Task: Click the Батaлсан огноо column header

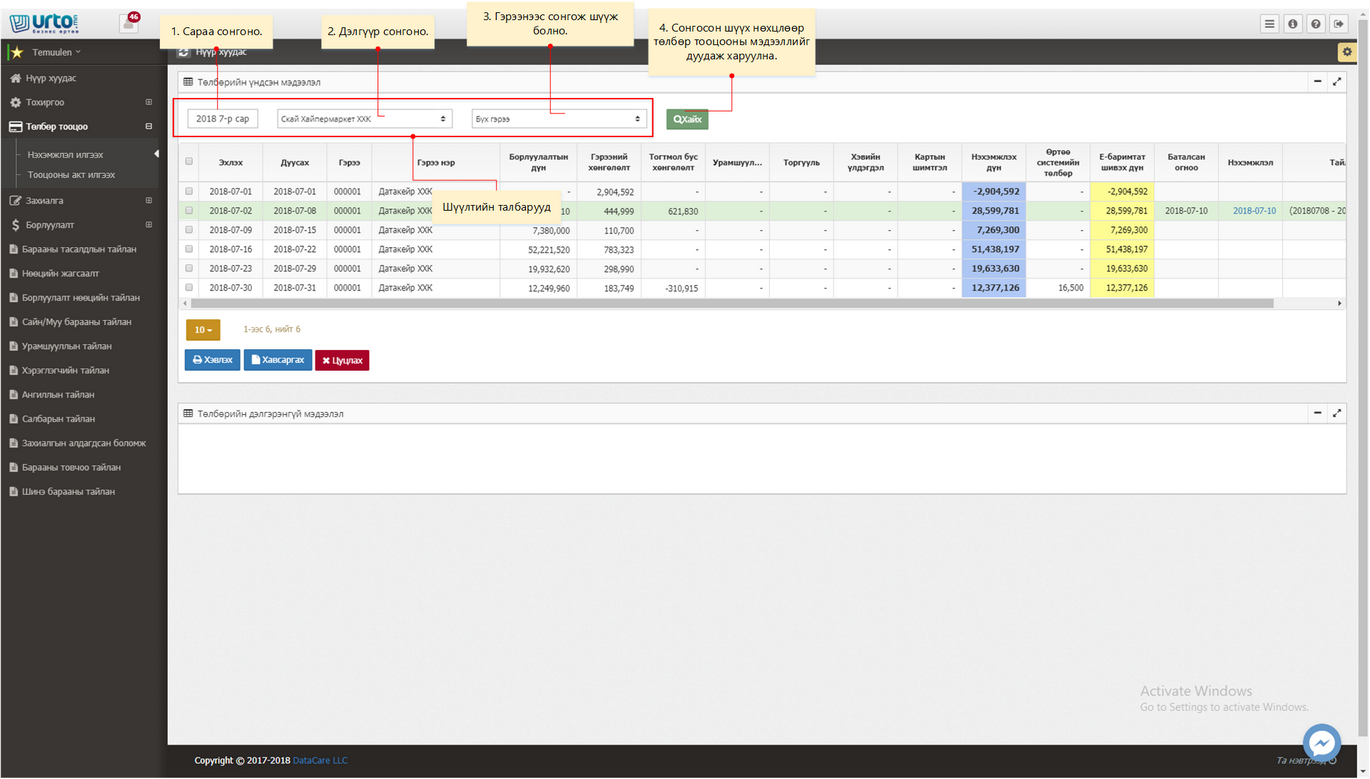Action: [x=1186, y=162]
